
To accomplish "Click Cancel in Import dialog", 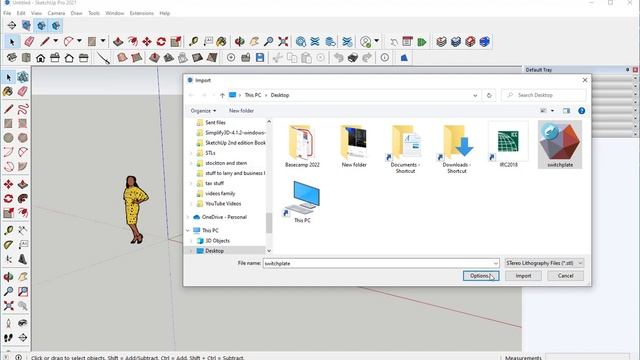I will click(x=565, y=276).
